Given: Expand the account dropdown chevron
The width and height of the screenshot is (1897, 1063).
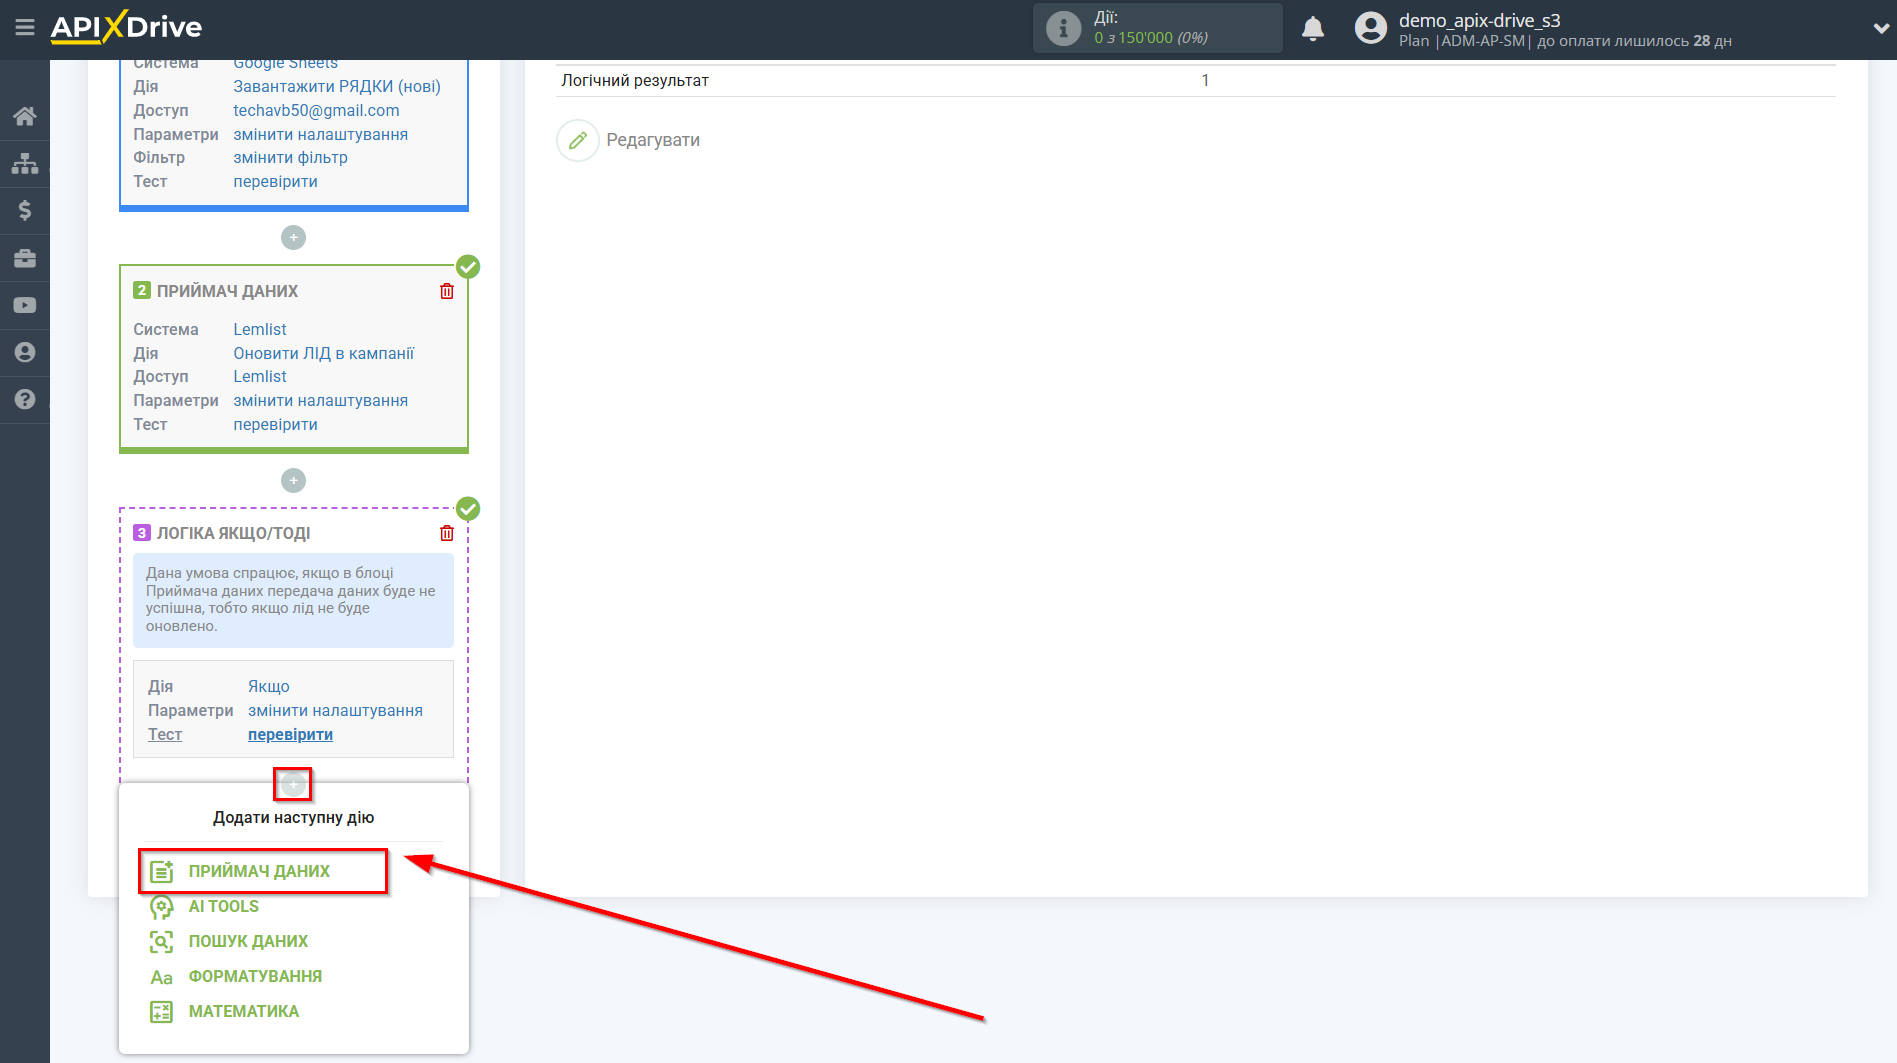Looking at the screenshot, I should pos(1880,29).
